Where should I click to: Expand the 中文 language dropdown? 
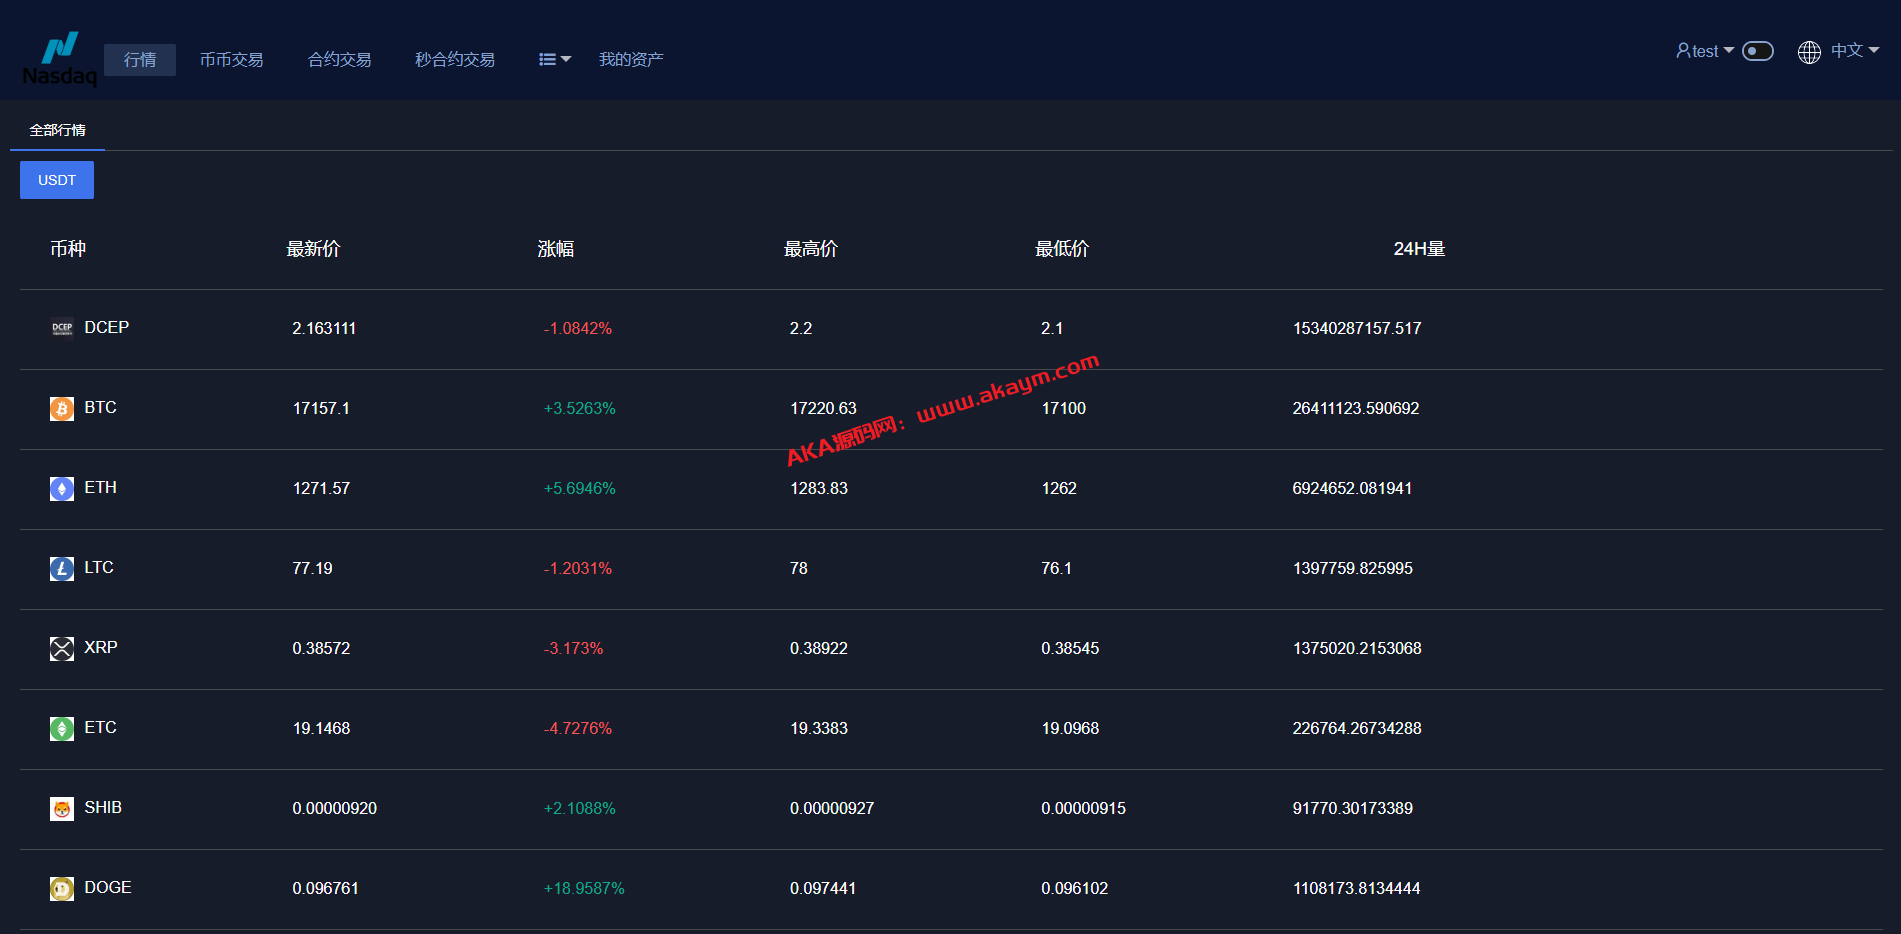pyautogui.click(x=1854, y=51)
